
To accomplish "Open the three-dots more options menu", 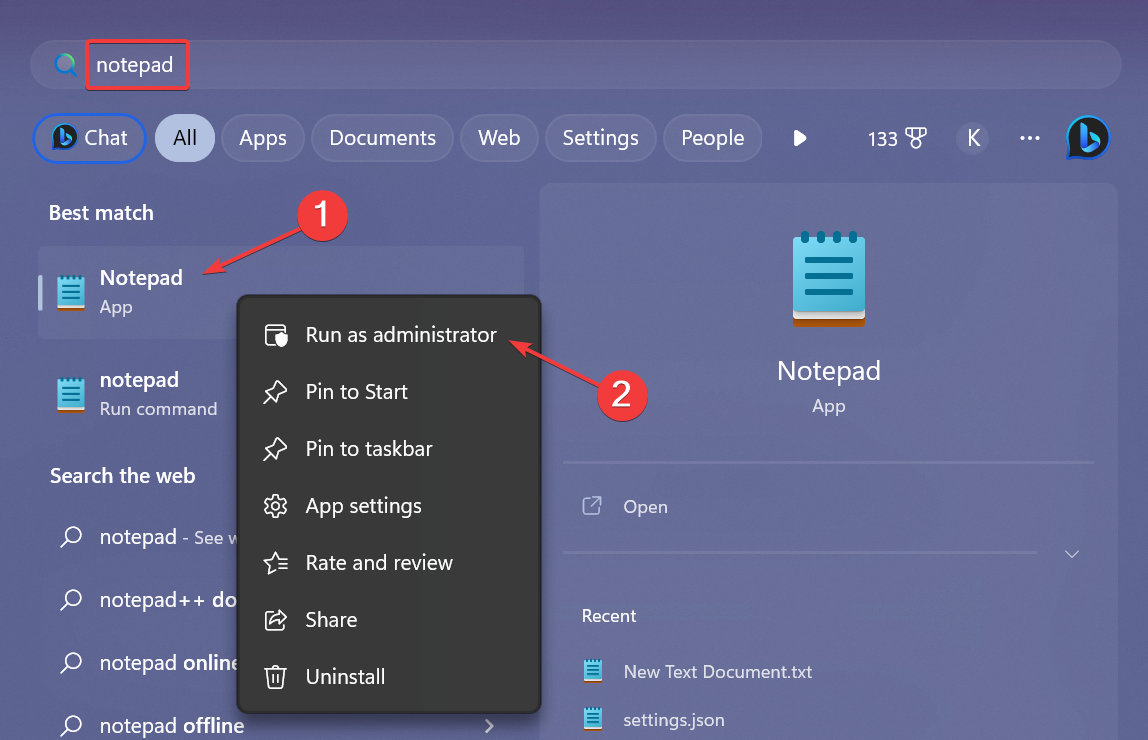I will click(1030, 138).
